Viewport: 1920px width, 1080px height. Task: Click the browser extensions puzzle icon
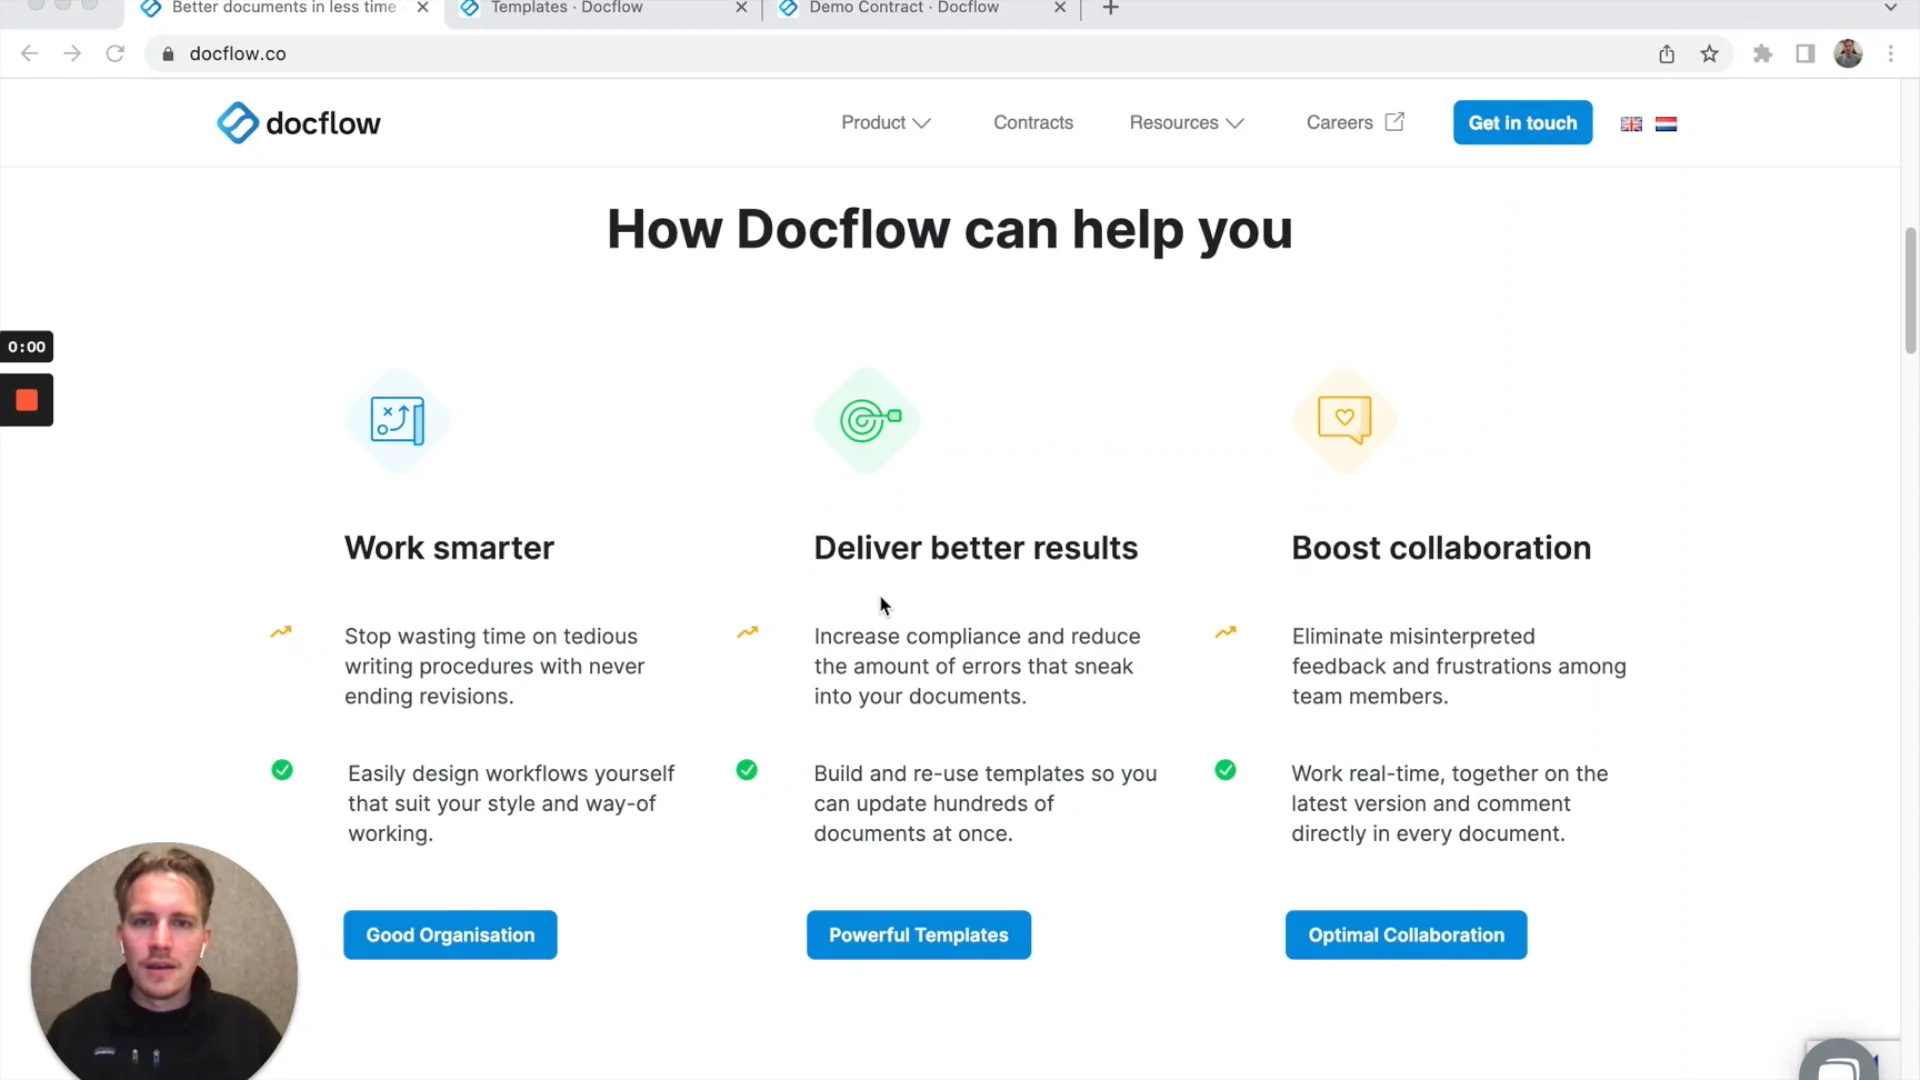coord(1763,53)
